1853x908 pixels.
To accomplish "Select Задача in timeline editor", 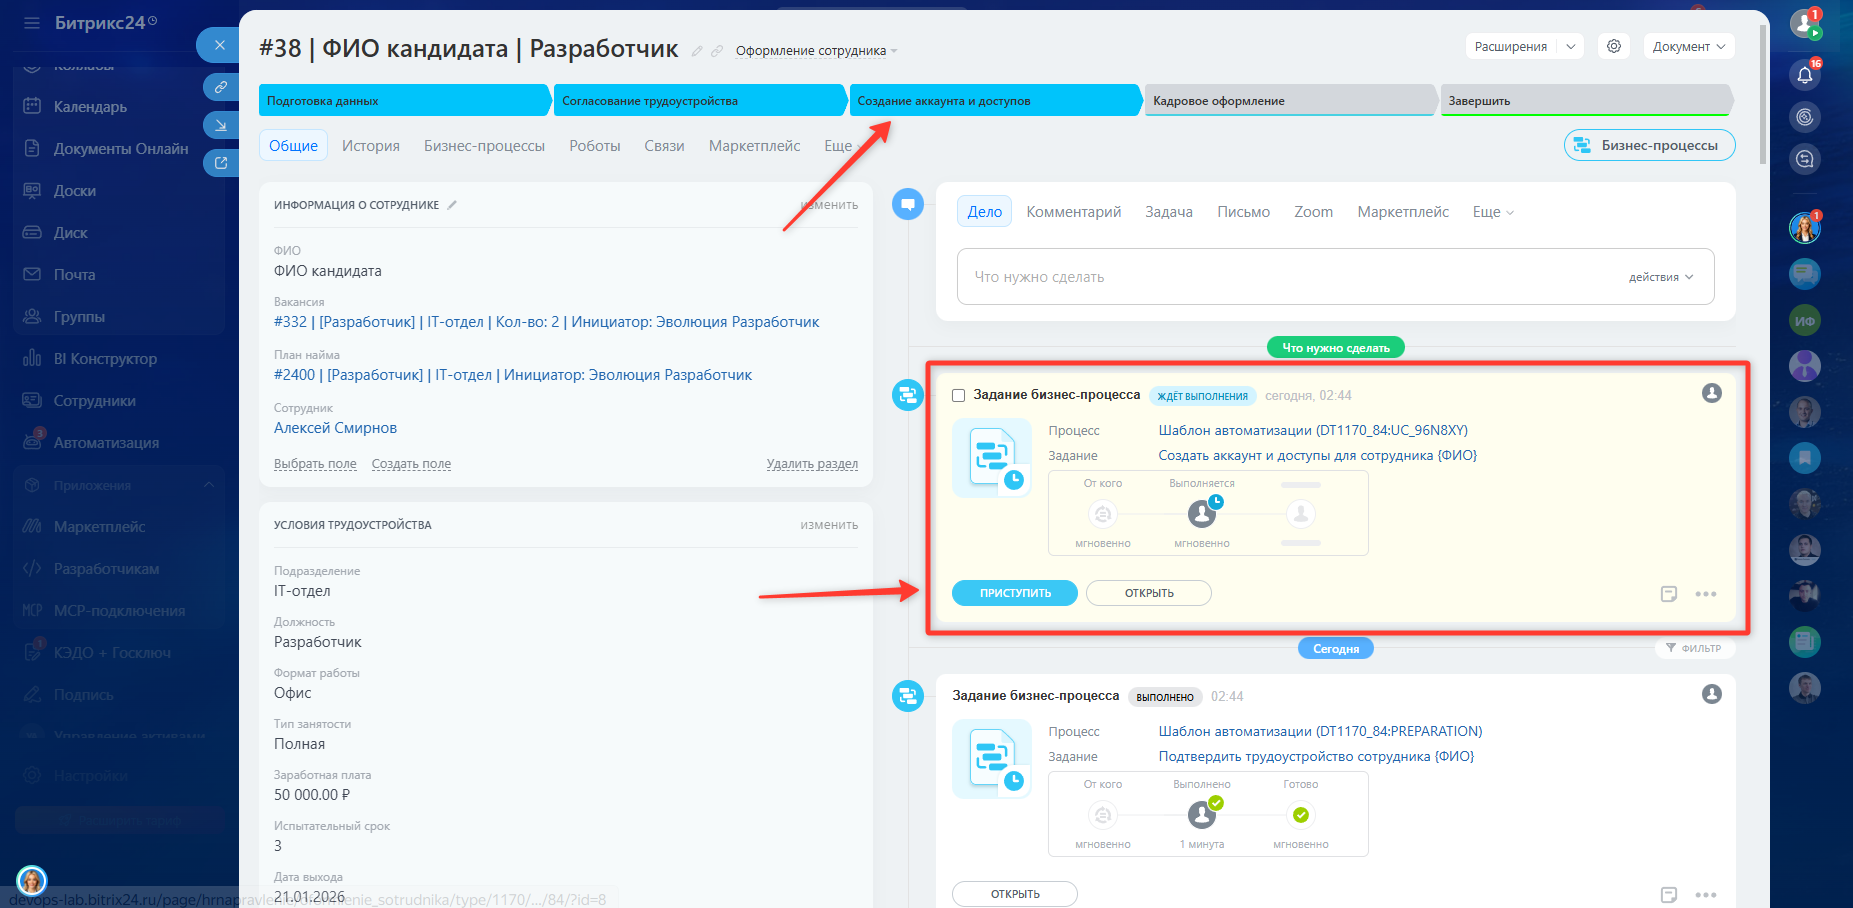I will point(1169,212).
